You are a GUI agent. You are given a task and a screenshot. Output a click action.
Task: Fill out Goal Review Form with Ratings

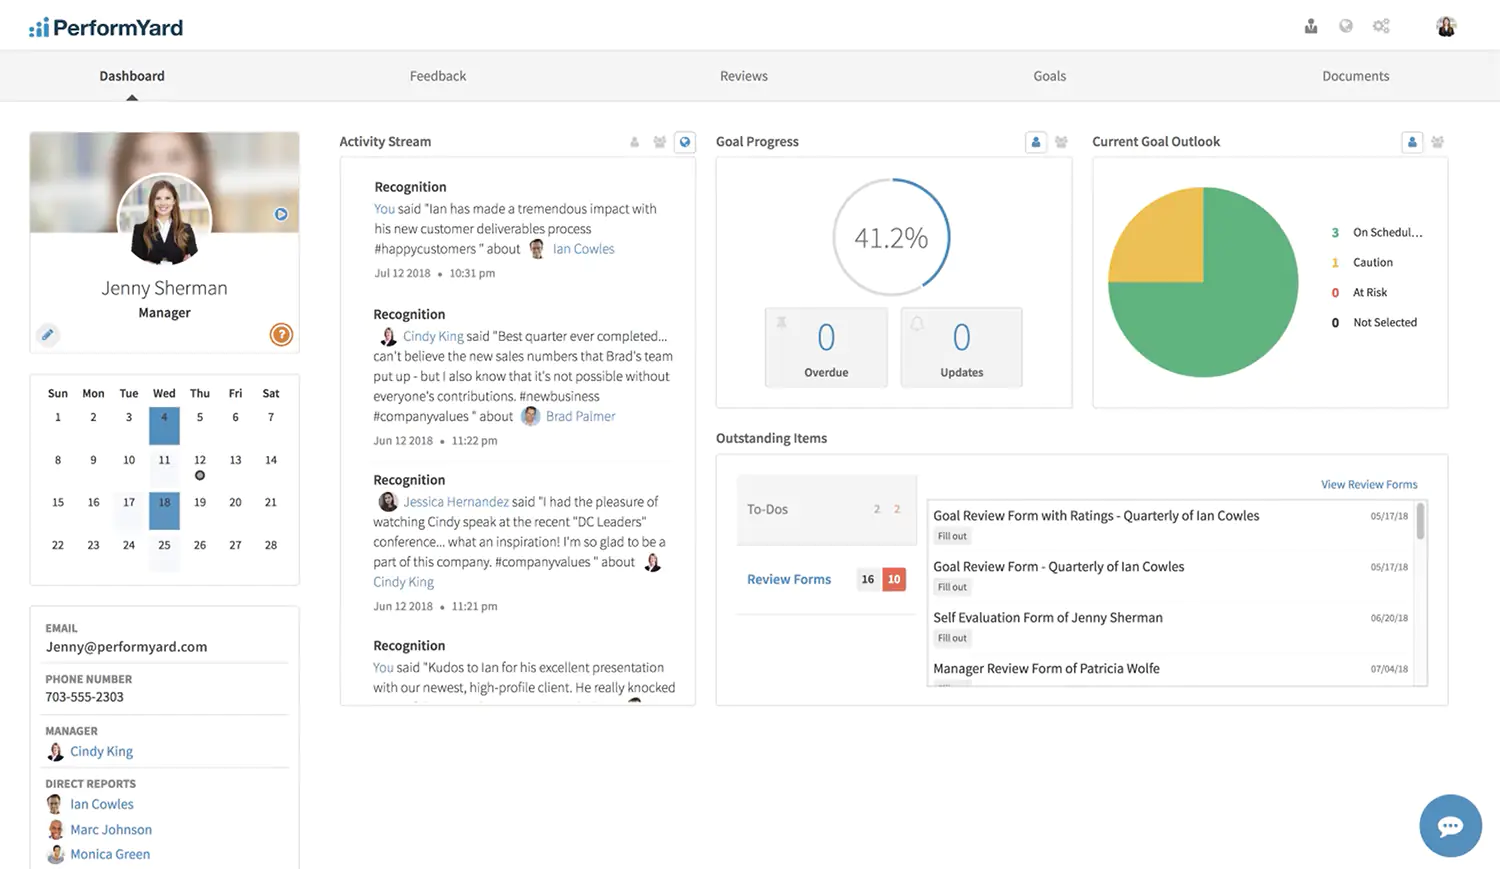pyautogui.click(x=952, y=536)
